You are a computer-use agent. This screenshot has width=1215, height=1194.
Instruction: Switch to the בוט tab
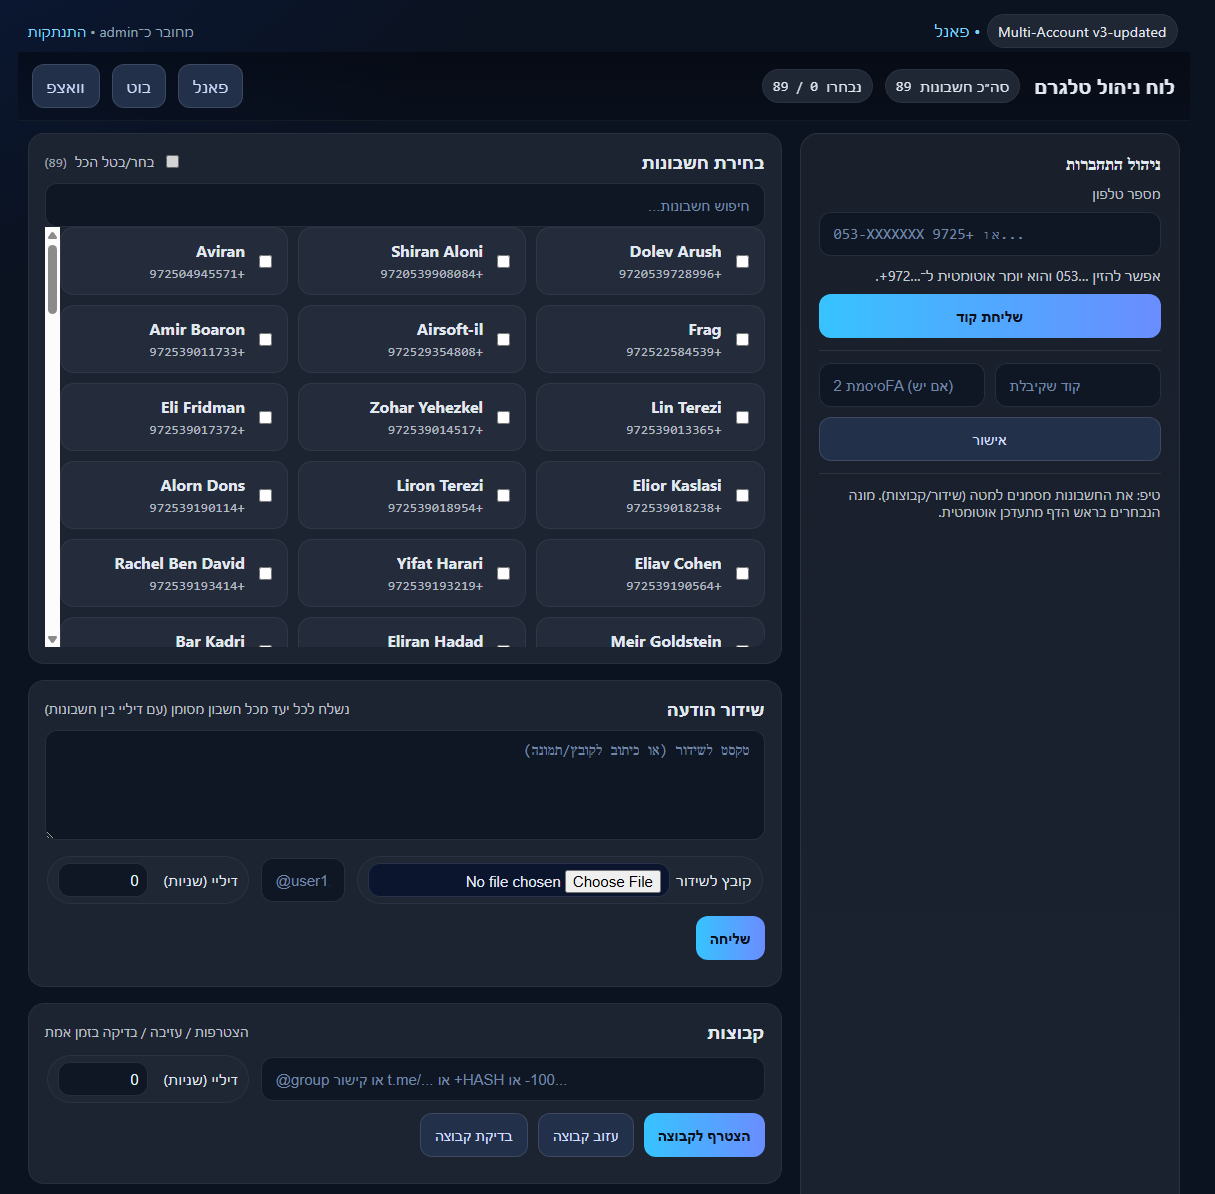point(139,87)
